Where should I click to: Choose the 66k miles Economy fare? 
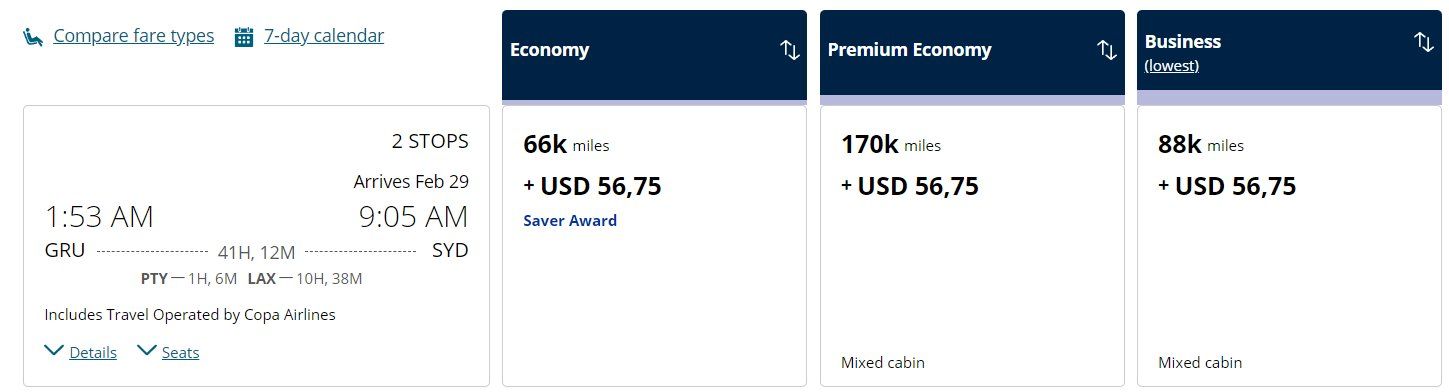coord(654,245)
